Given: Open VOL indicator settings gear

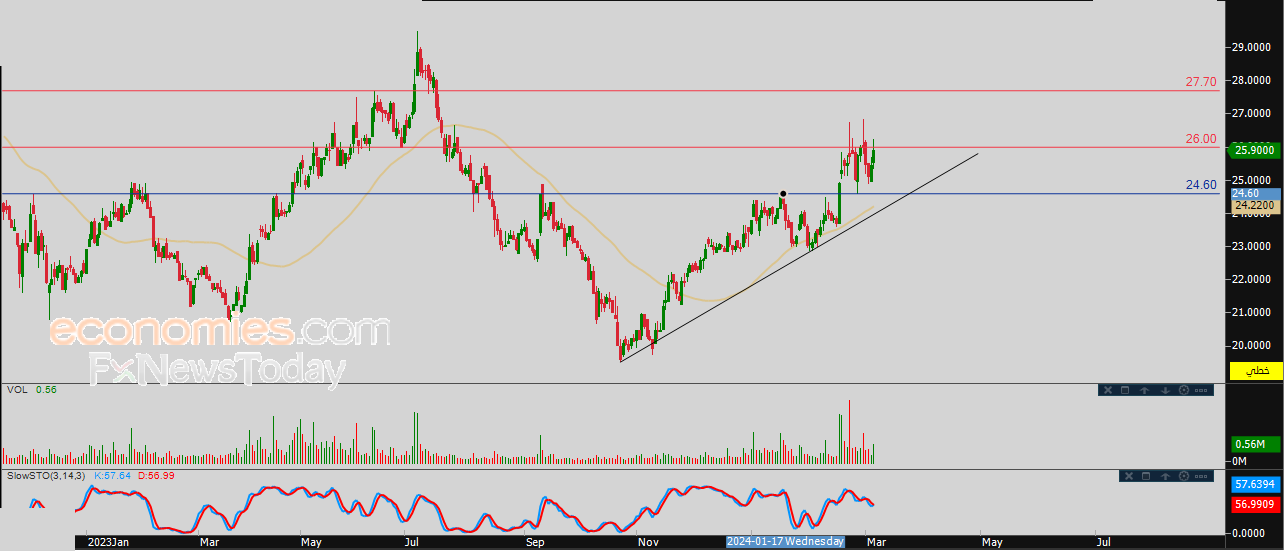Looking at the screenshot, I should point(1184,390).
